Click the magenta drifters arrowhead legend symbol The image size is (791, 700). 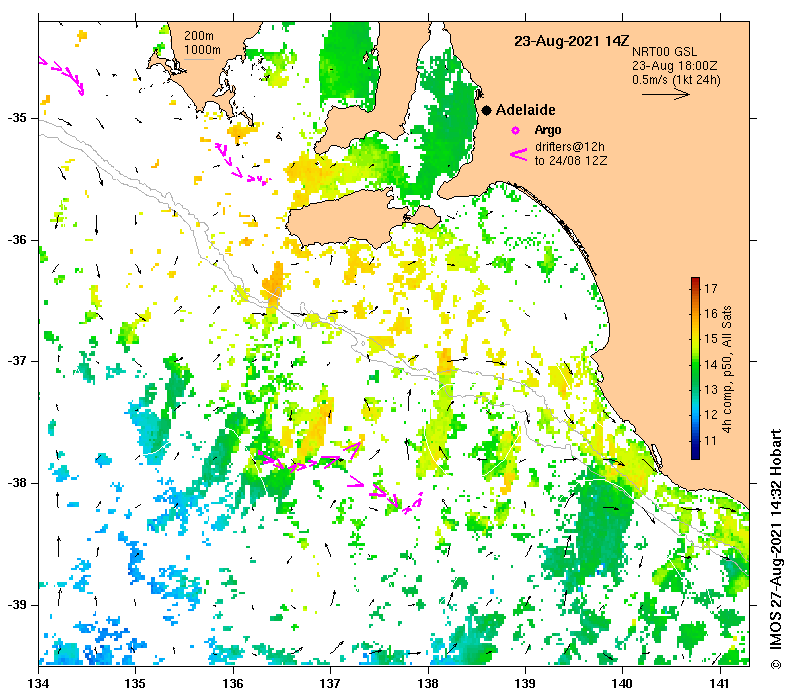coord(518,155)
